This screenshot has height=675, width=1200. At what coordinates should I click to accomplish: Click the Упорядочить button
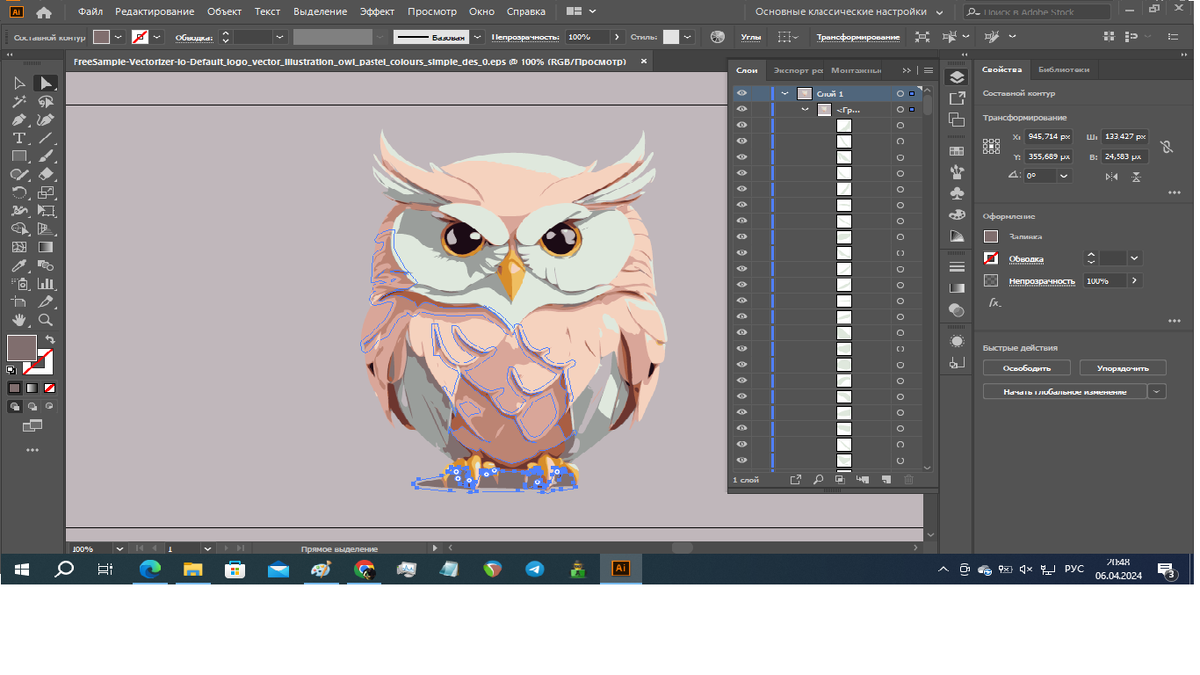click(1123, 368)
